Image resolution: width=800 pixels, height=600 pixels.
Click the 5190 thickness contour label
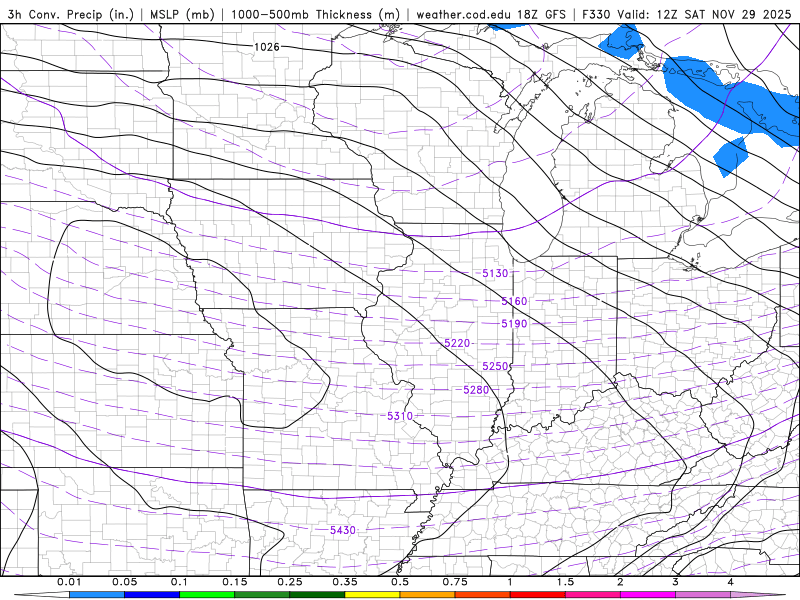(514, 324)
